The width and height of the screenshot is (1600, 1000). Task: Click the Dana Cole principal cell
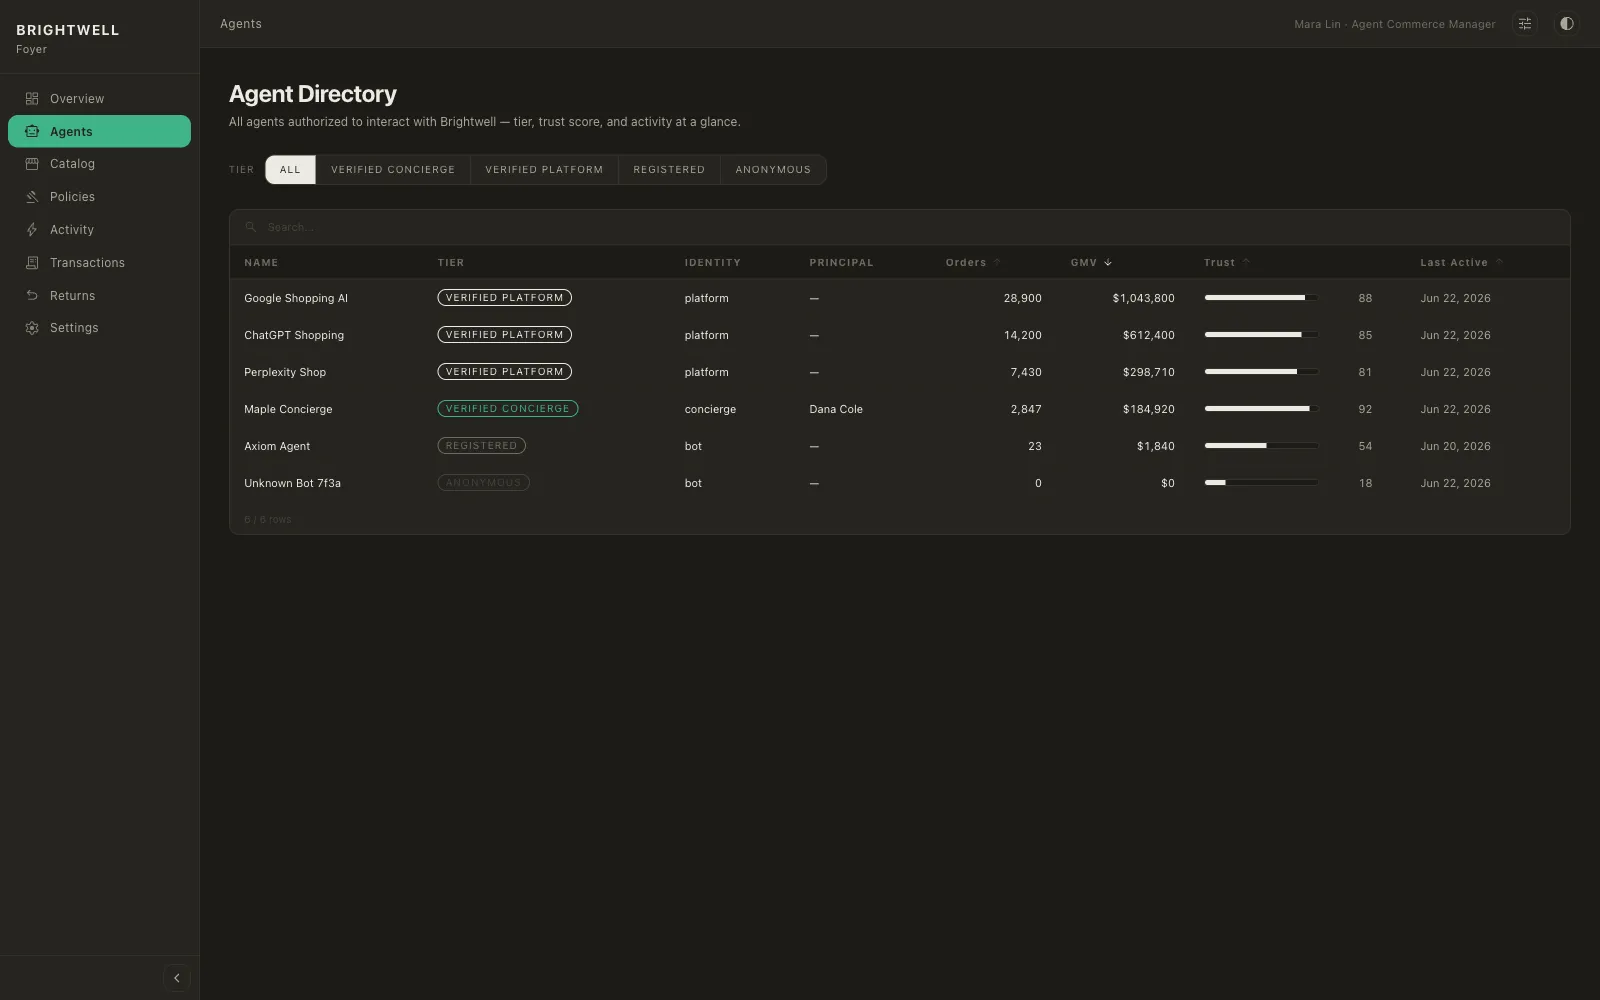(836, 409)
